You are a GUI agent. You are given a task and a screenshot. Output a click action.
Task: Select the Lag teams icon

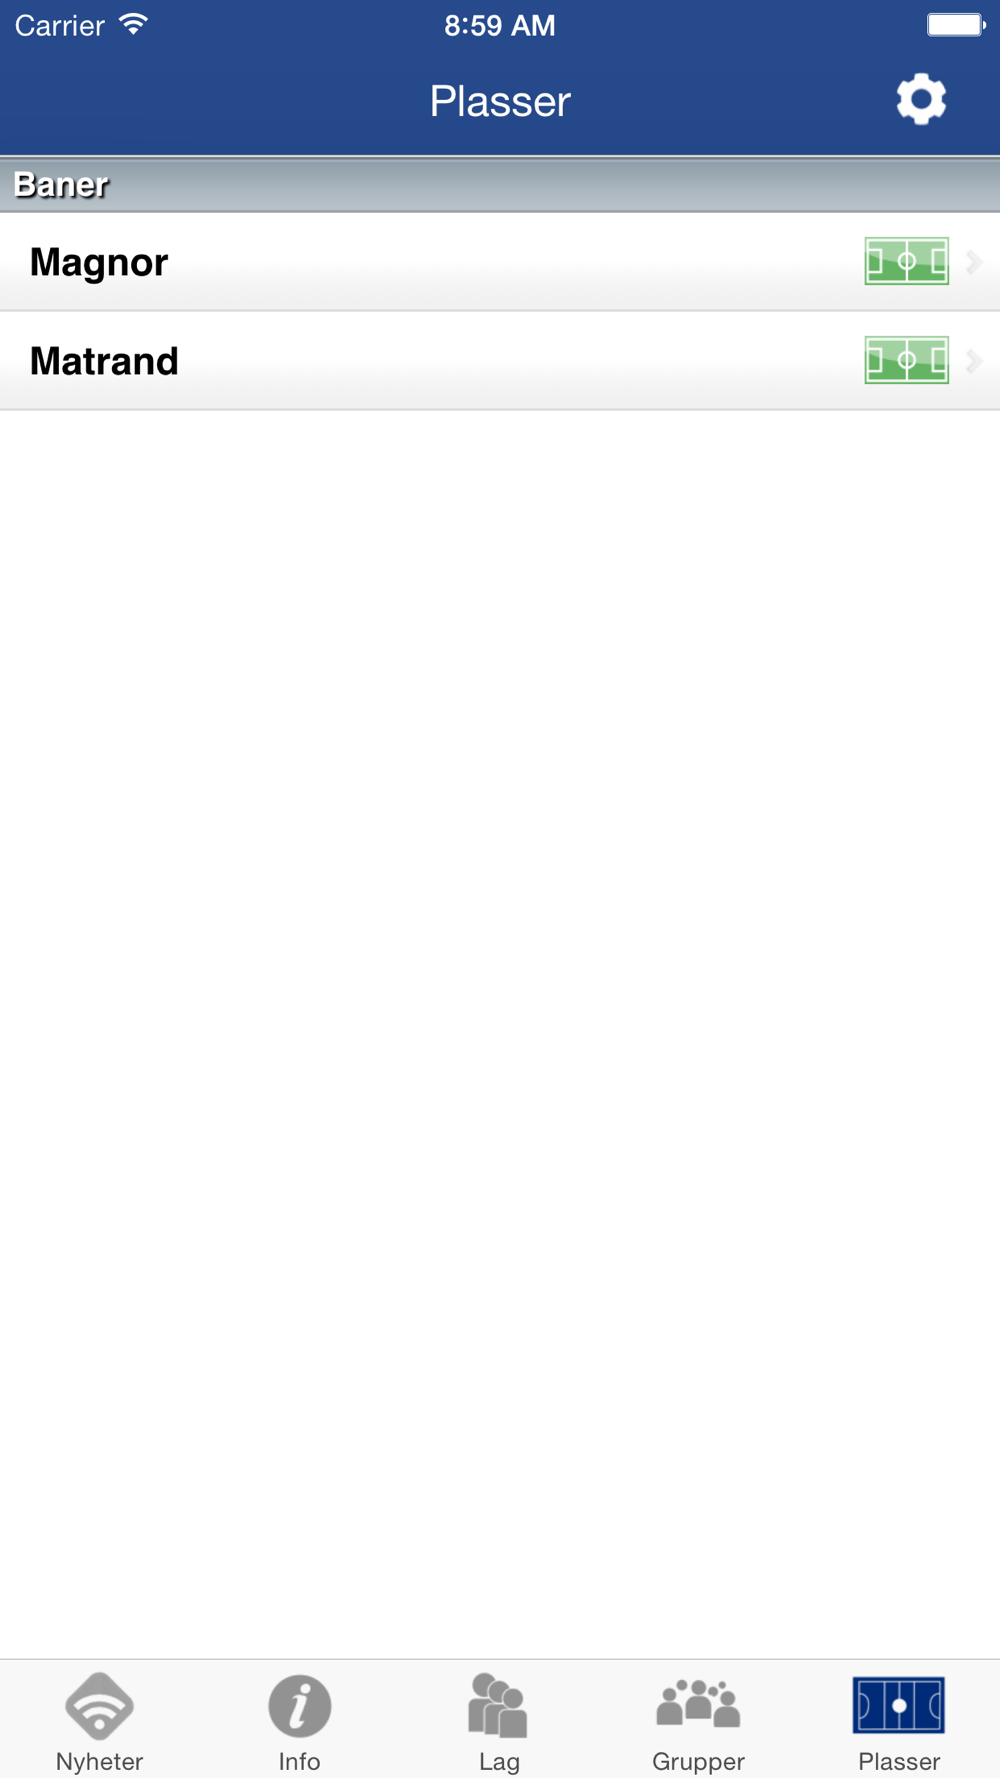coord(498,1705)
